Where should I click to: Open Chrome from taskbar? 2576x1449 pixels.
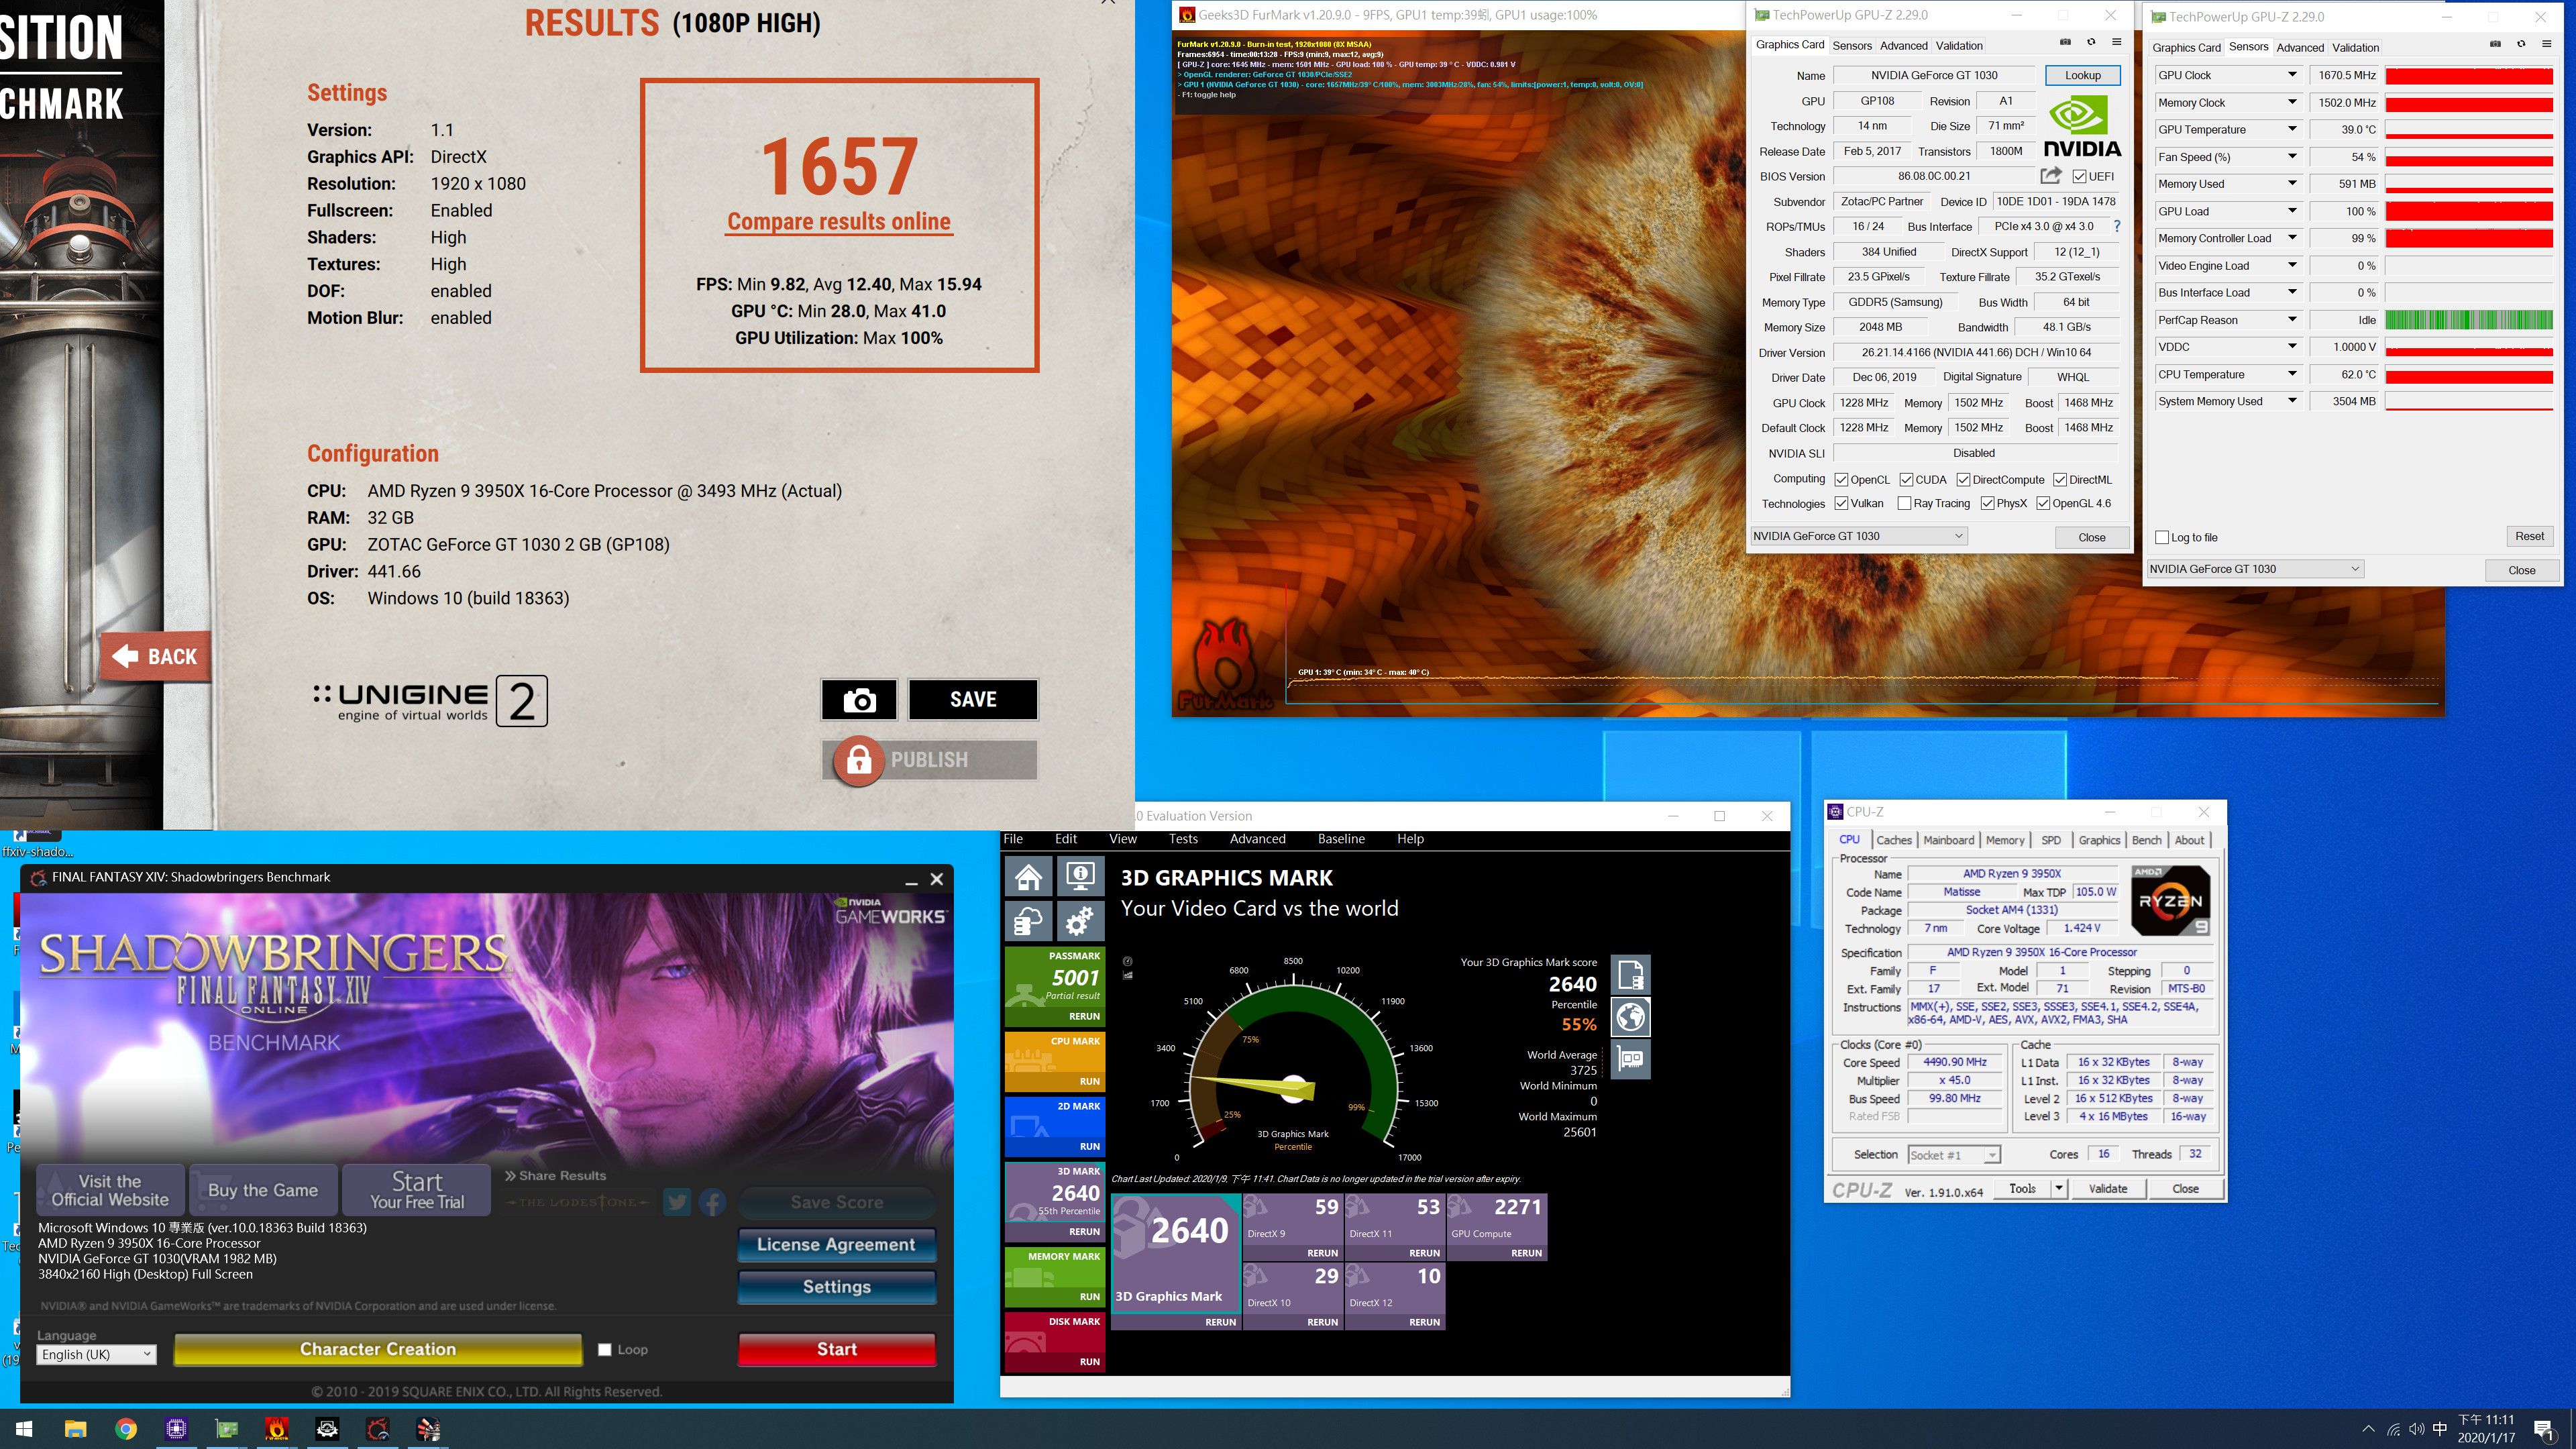[x=126, y=1429]
